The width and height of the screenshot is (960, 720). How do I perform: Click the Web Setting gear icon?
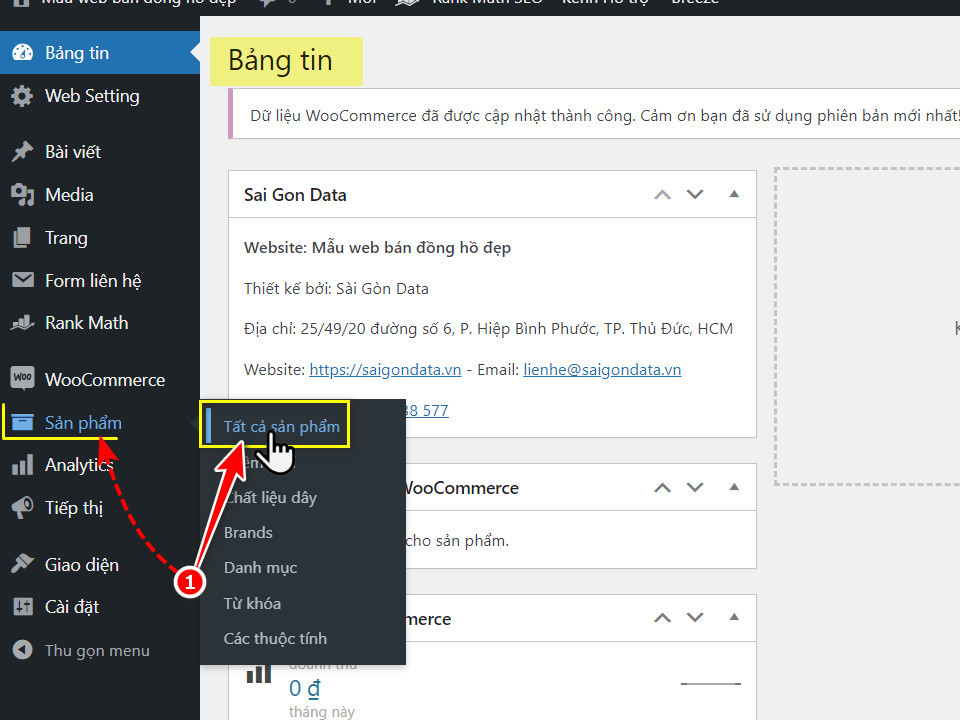tap(23, 96)
